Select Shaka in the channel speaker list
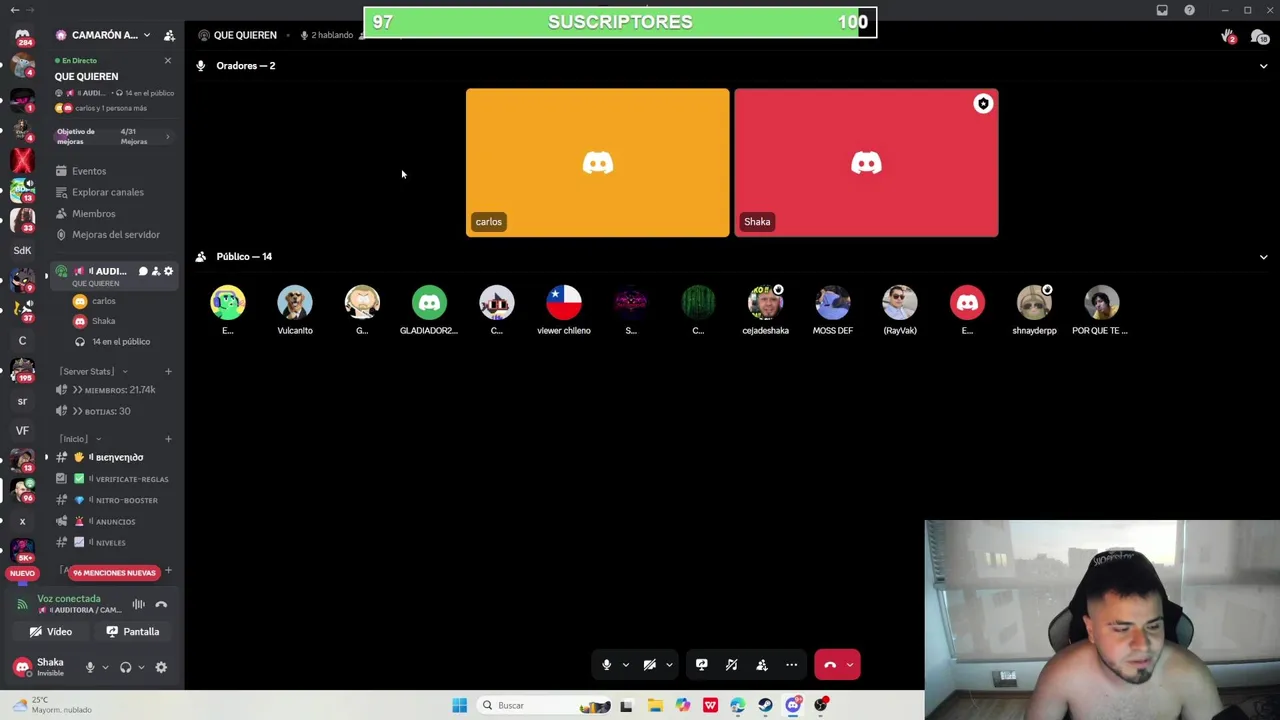This screenshot has height=720, width=1280. (x=104, y=321)
